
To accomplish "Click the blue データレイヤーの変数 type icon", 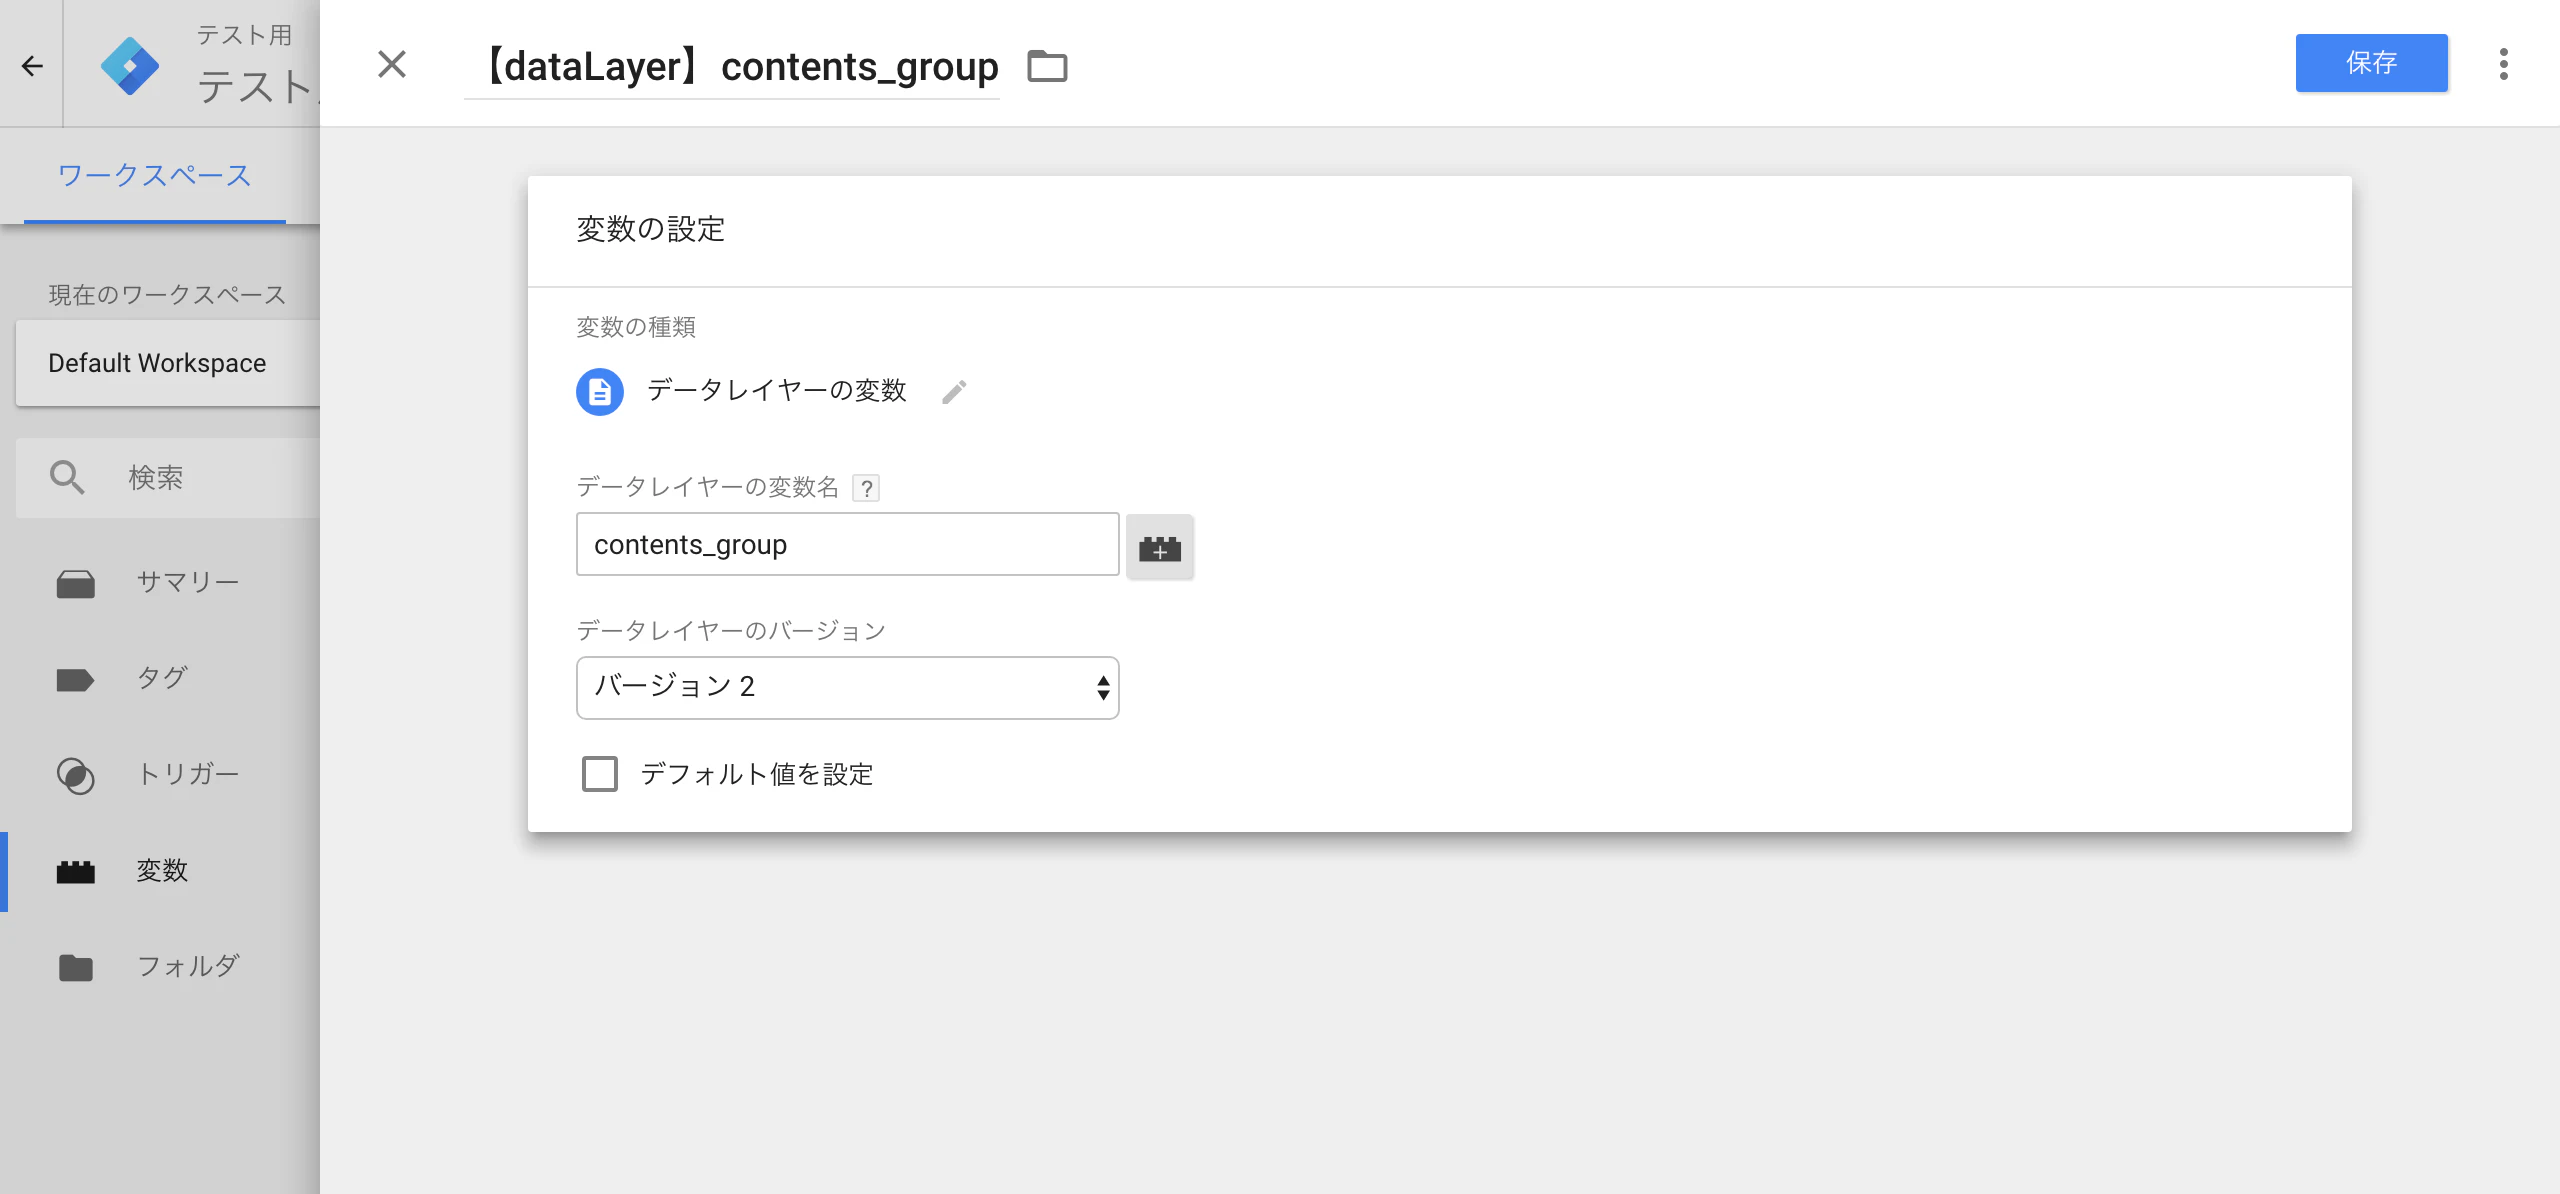I will 600,391.
